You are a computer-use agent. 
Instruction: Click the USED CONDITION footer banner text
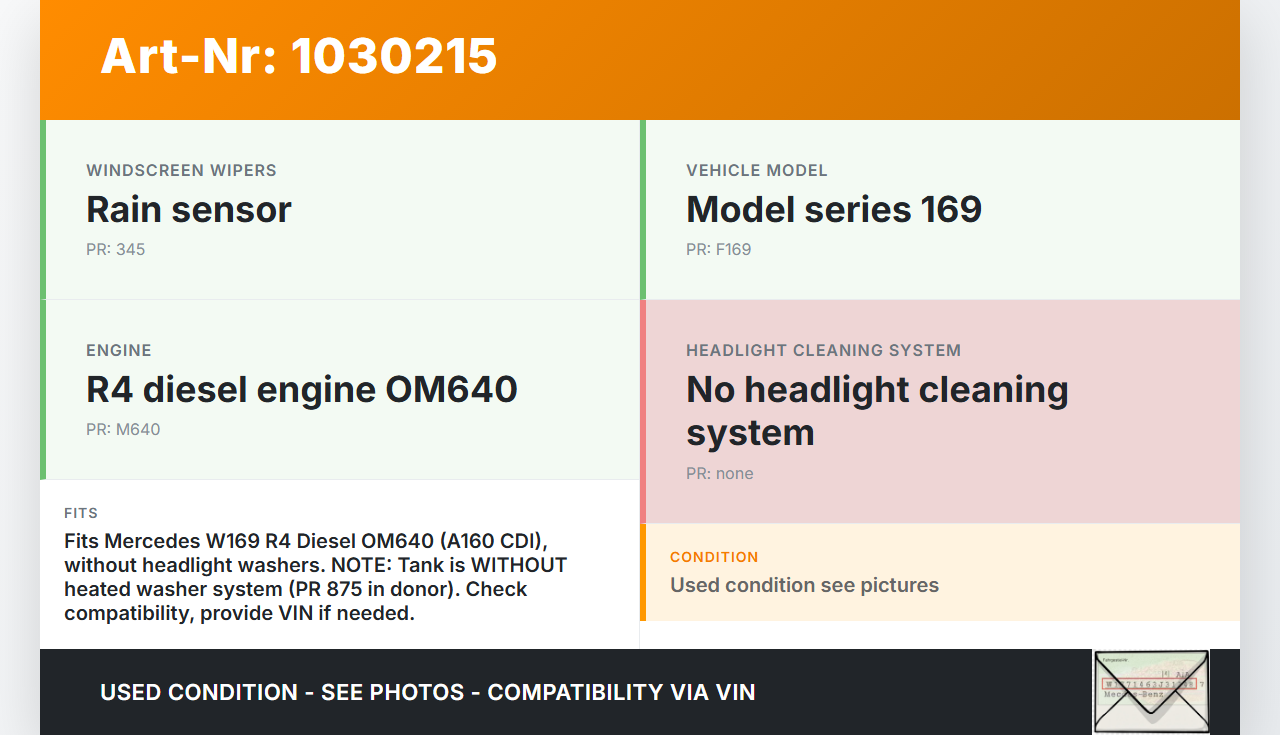(x=427, y=692)
